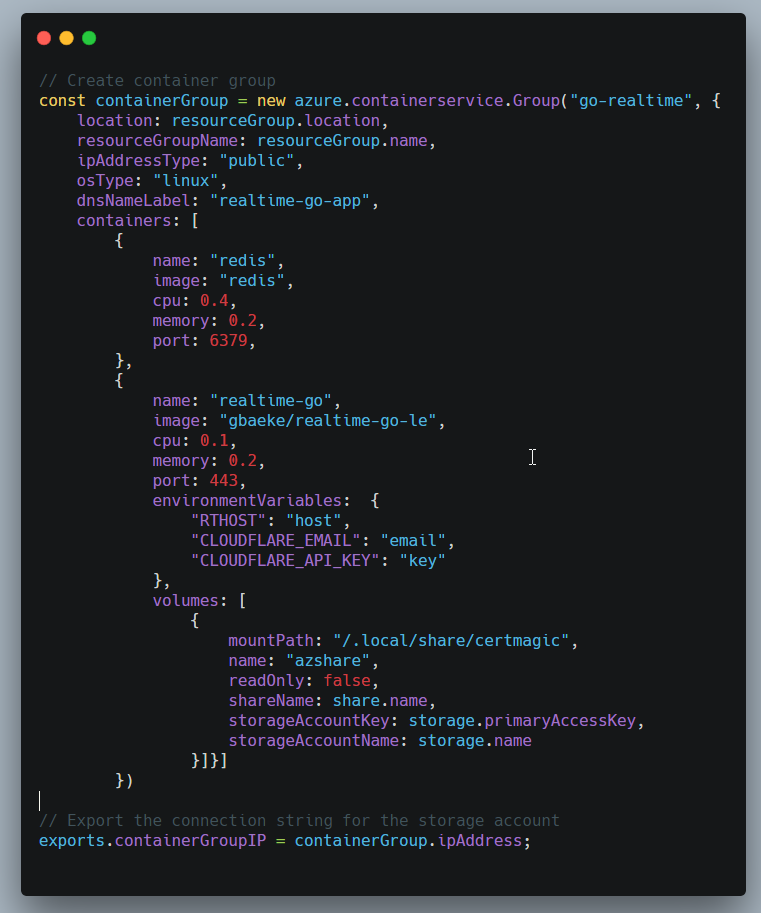Click the yellow minimize dot
761x913 pixels.
pos(67,38)
